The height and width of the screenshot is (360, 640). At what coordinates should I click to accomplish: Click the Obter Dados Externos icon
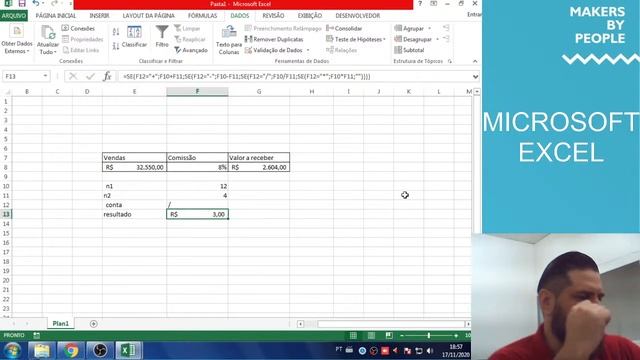(x=17, y=31)
